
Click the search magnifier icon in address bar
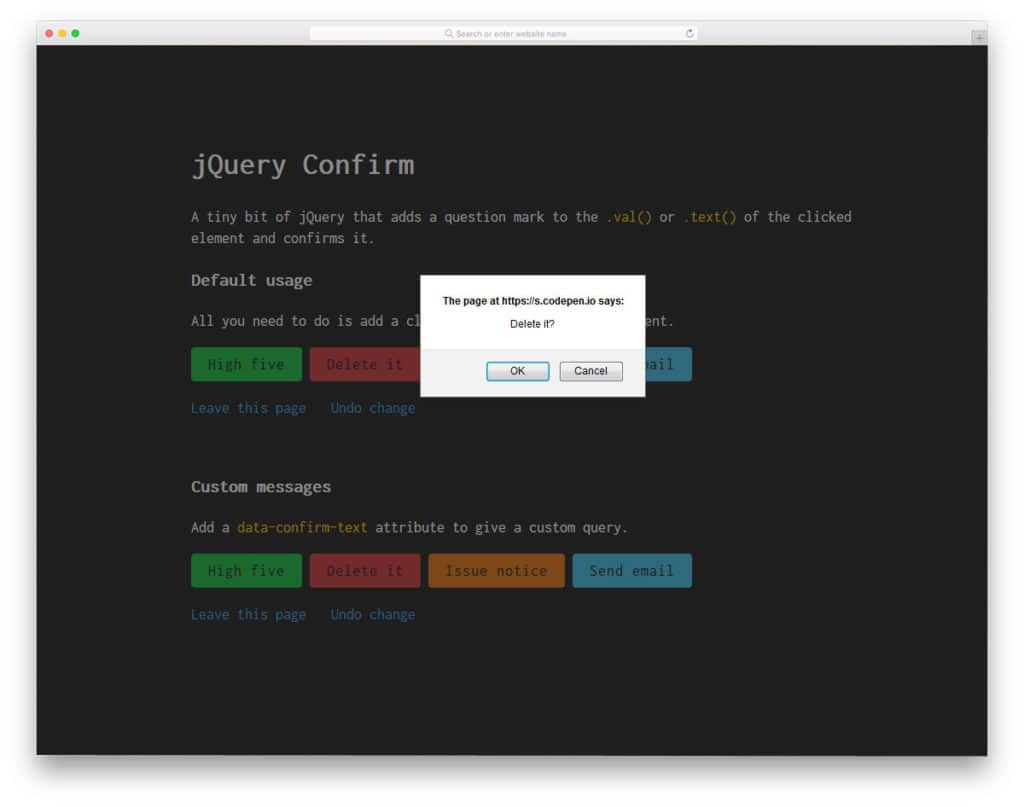pos(448,33)
